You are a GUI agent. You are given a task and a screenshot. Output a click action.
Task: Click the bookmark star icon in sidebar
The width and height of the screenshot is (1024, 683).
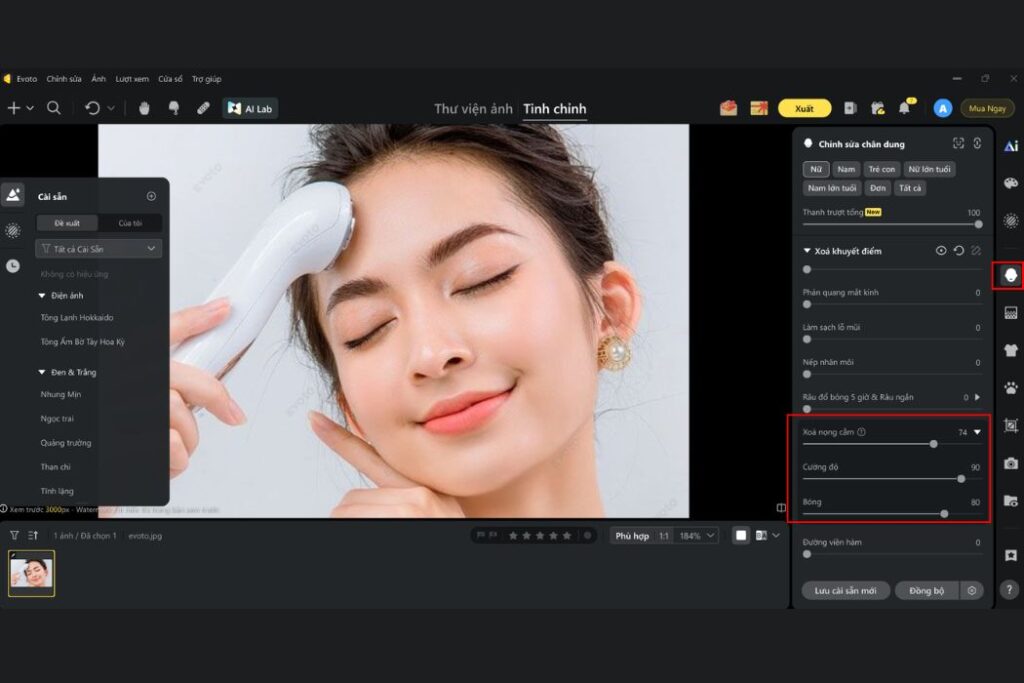tap(1011, 555)
